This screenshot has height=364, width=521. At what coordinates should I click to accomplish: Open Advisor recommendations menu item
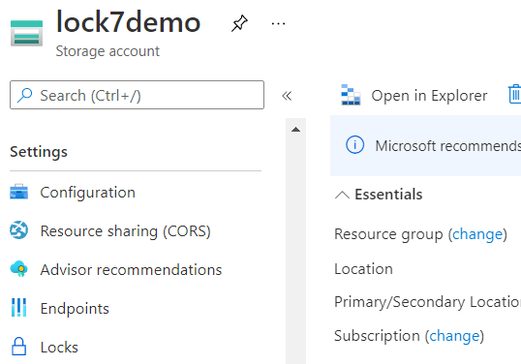(131, 270)
